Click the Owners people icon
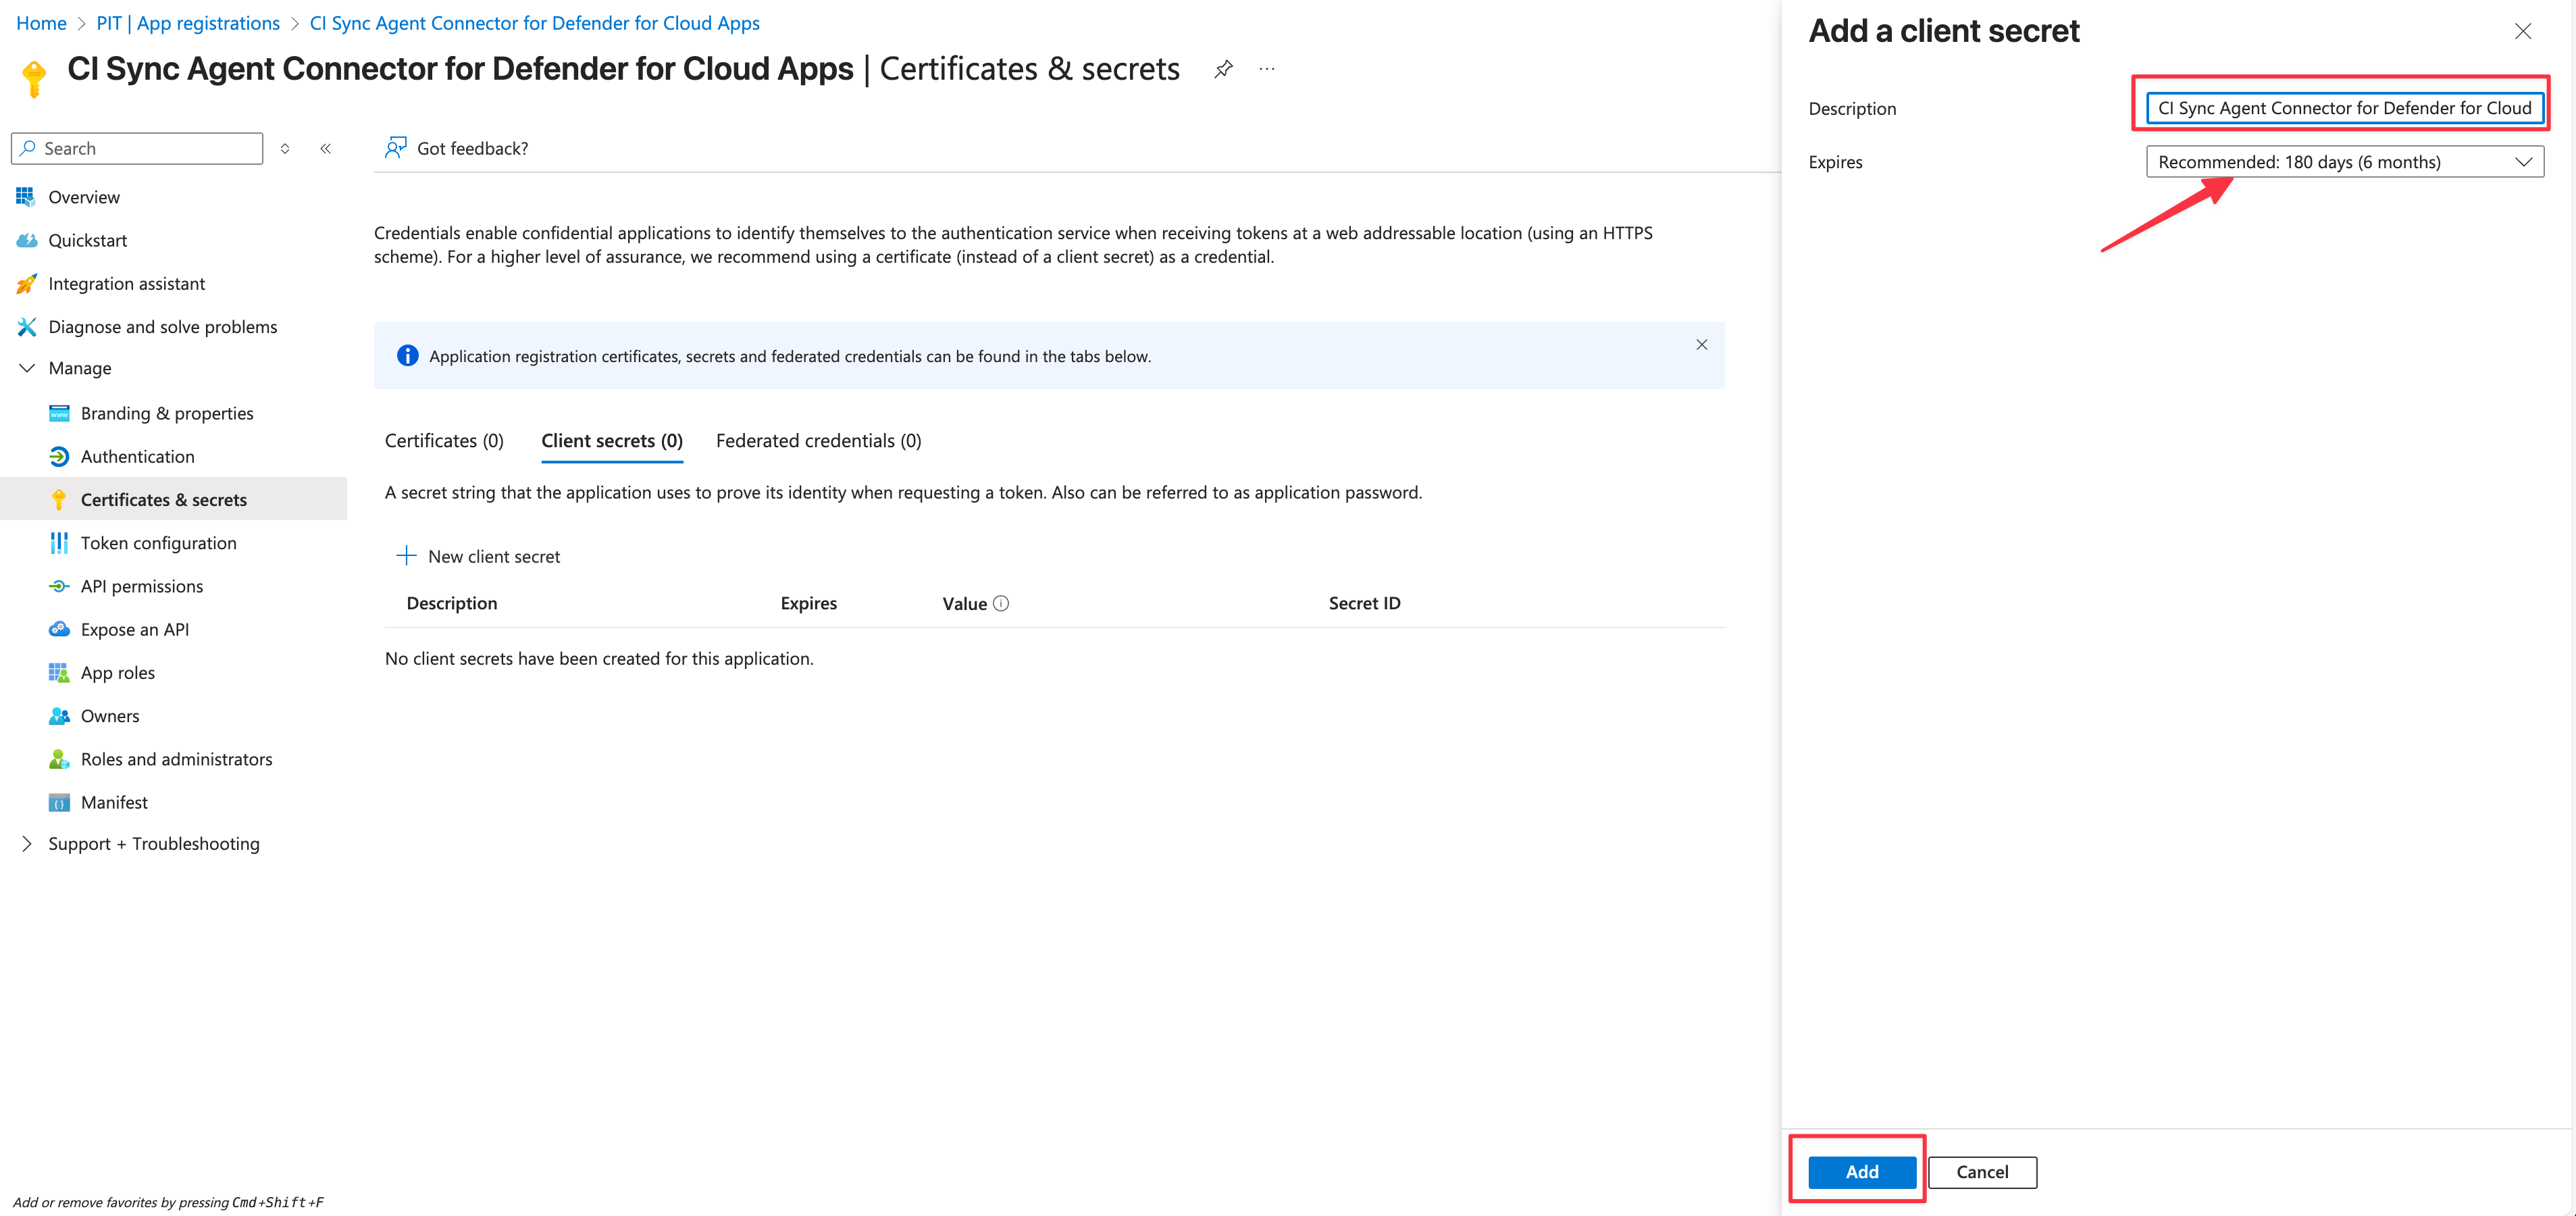 click(x=59, y=716)
